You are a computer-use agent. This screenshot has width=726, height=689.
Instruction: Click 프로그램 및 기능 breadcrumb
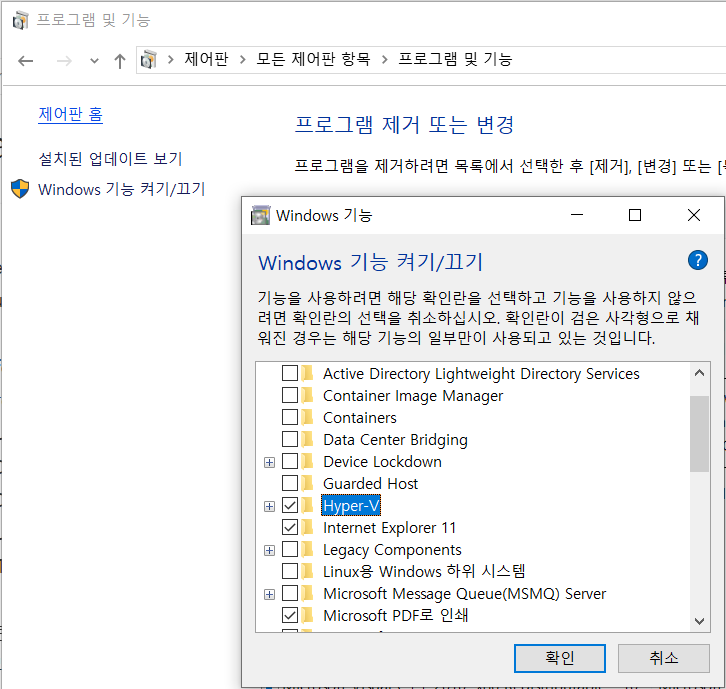pyautogui.click(x=455, y=59)
